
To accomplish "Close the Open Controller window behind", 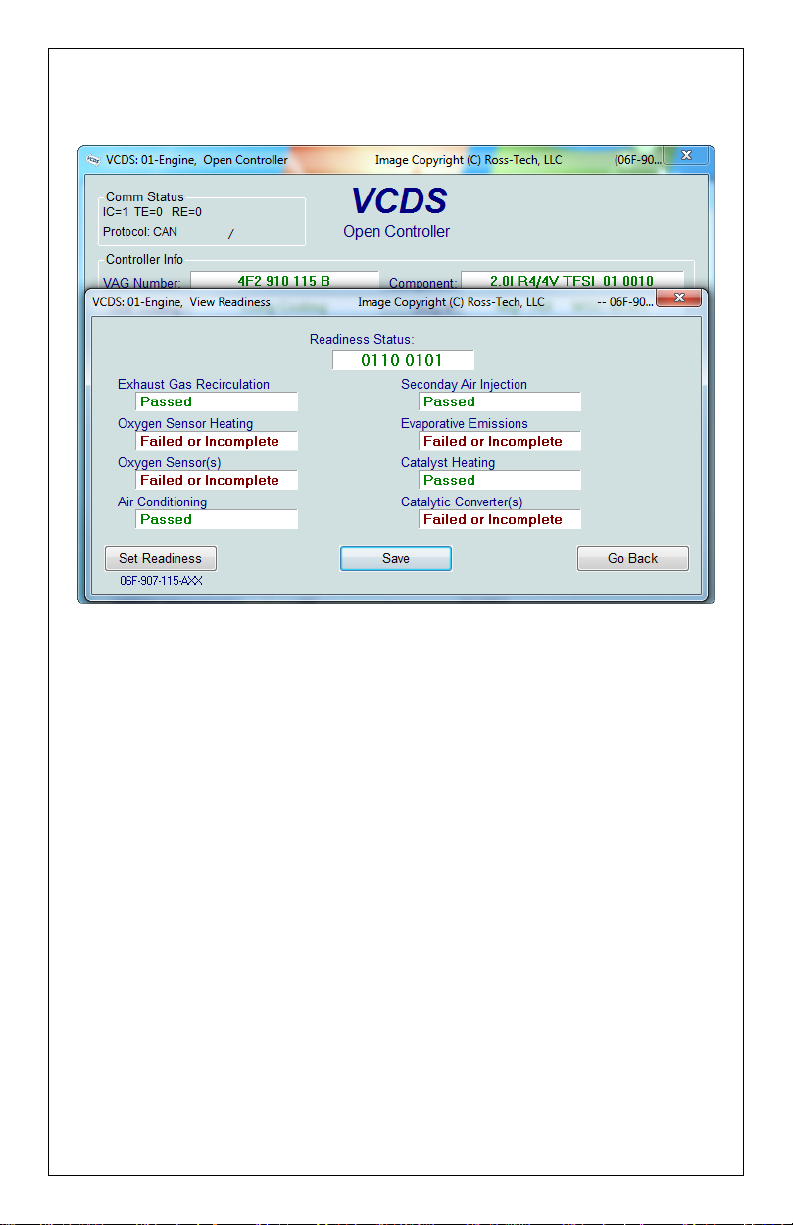I will coord(687,157).
